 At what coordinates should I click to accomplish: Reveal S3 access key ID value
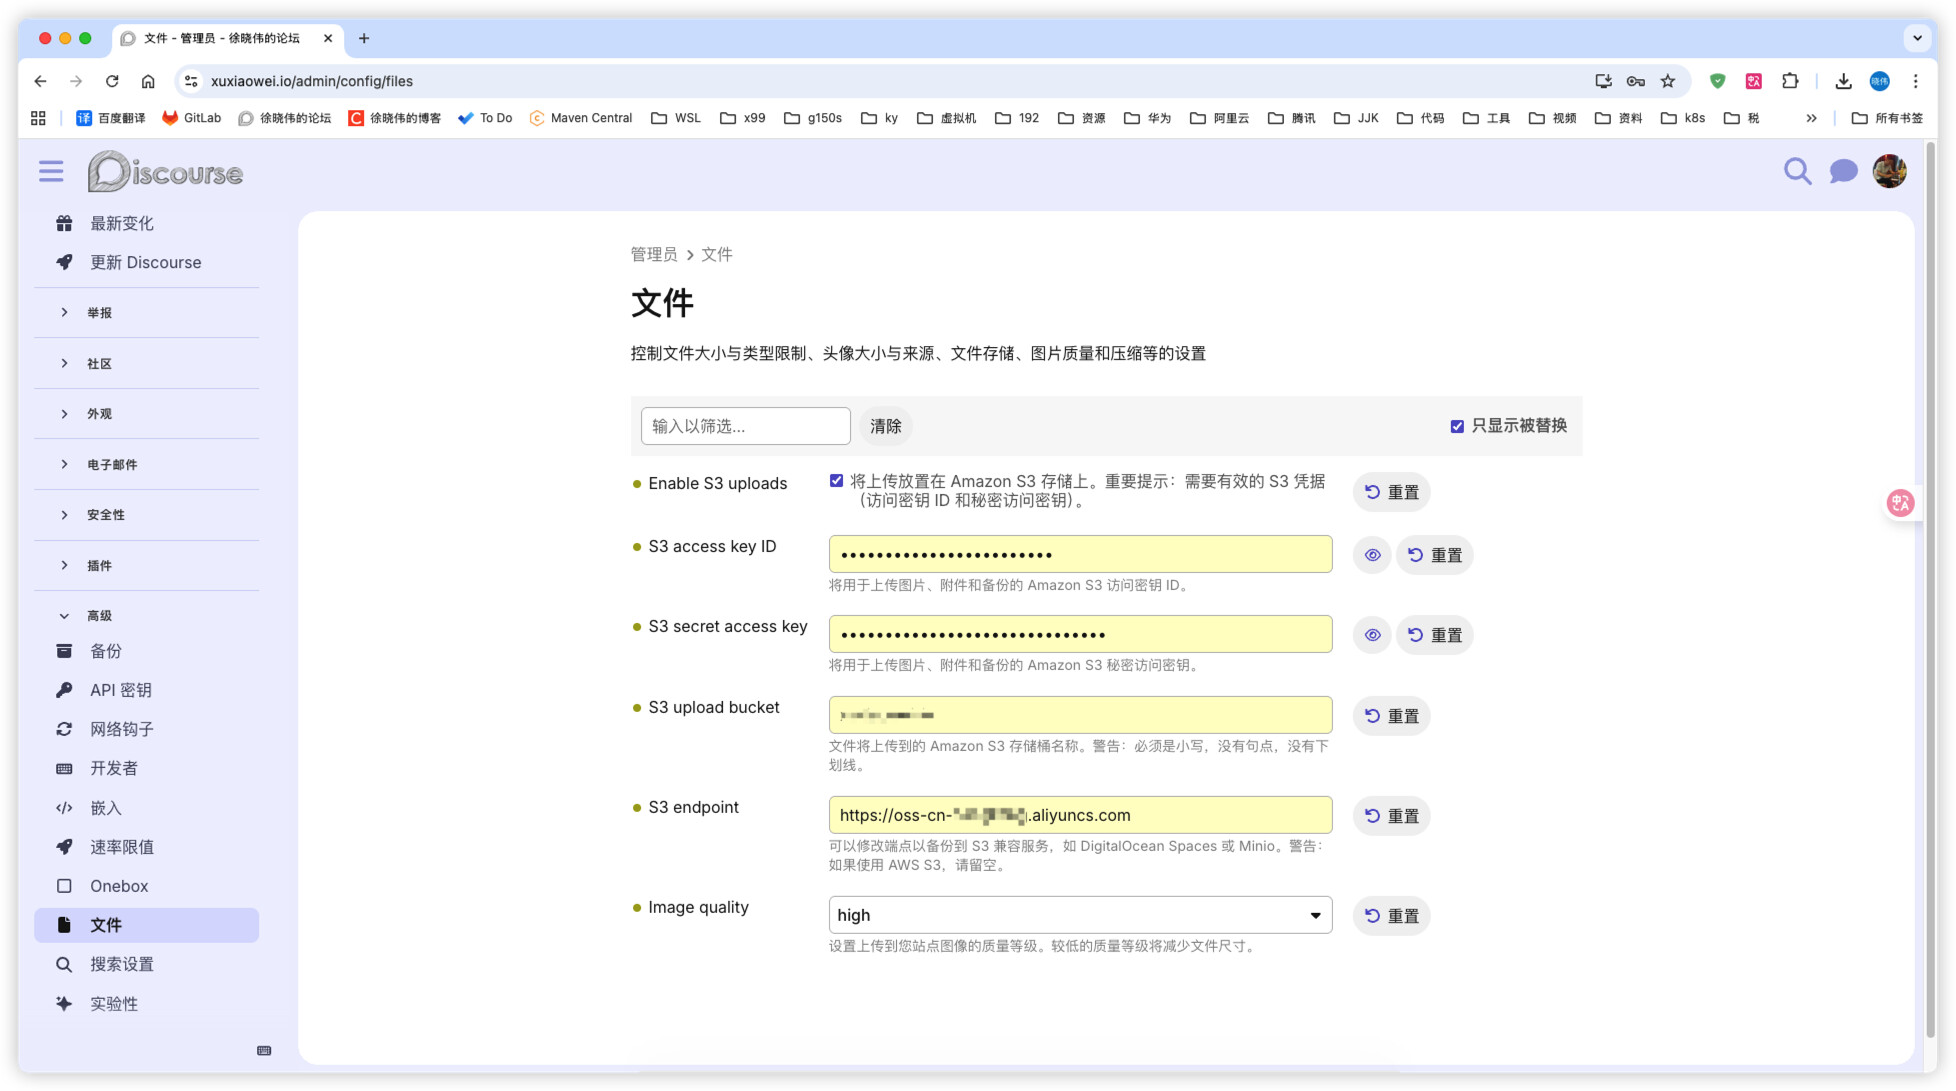pyautogui.click(x=1372, y=555)
